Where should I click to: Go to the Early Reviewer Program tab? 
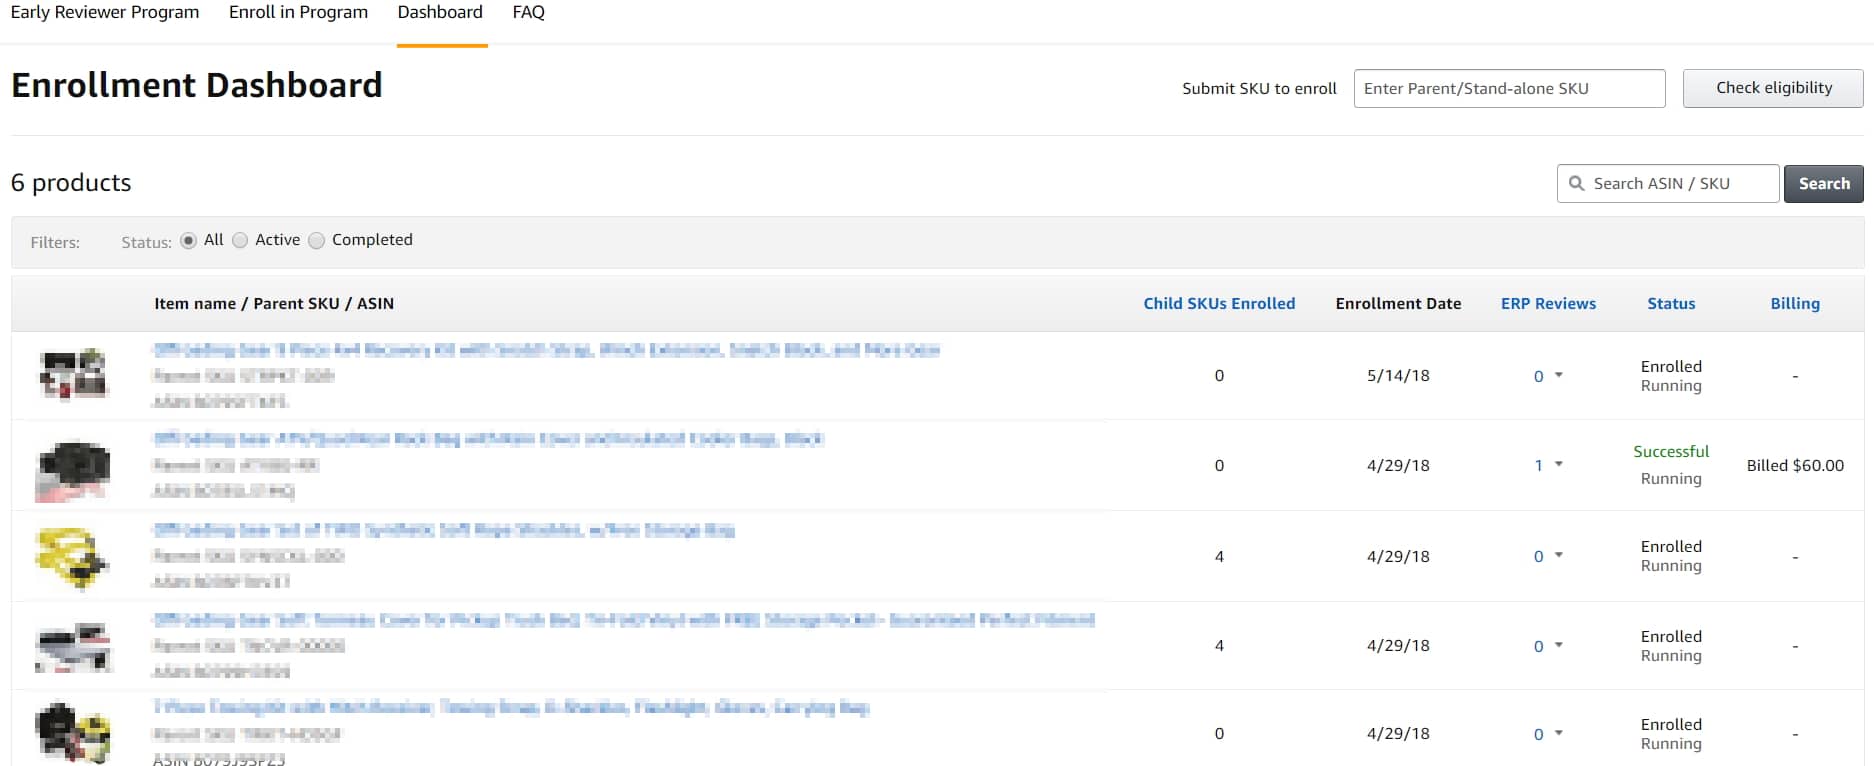[105, 13]
